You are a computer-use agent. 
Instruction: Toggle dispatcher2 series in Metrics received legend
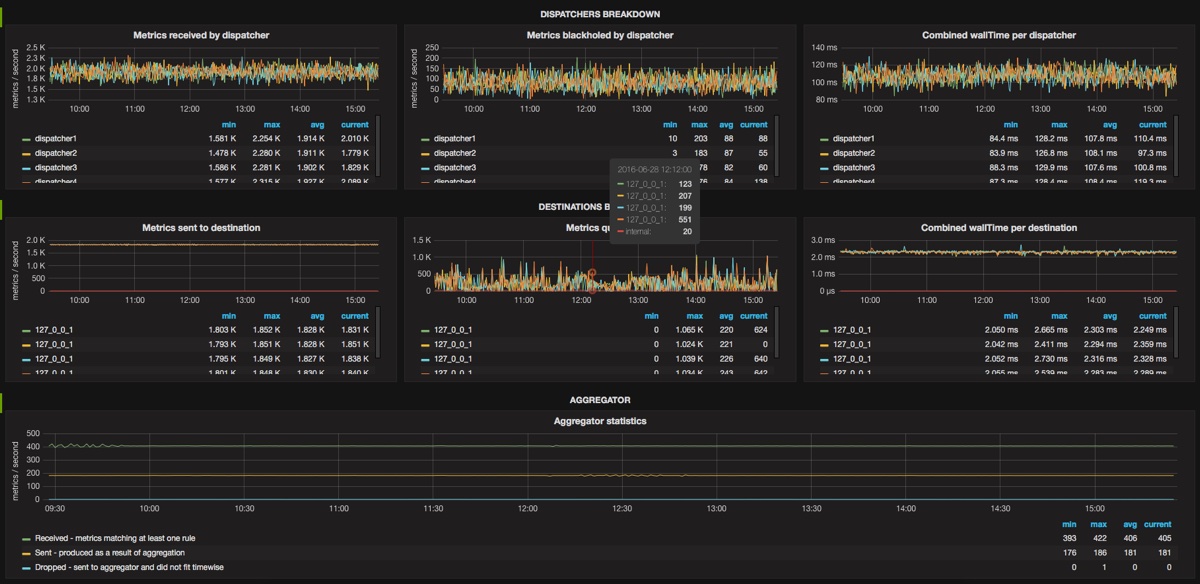tap(55, 153)
